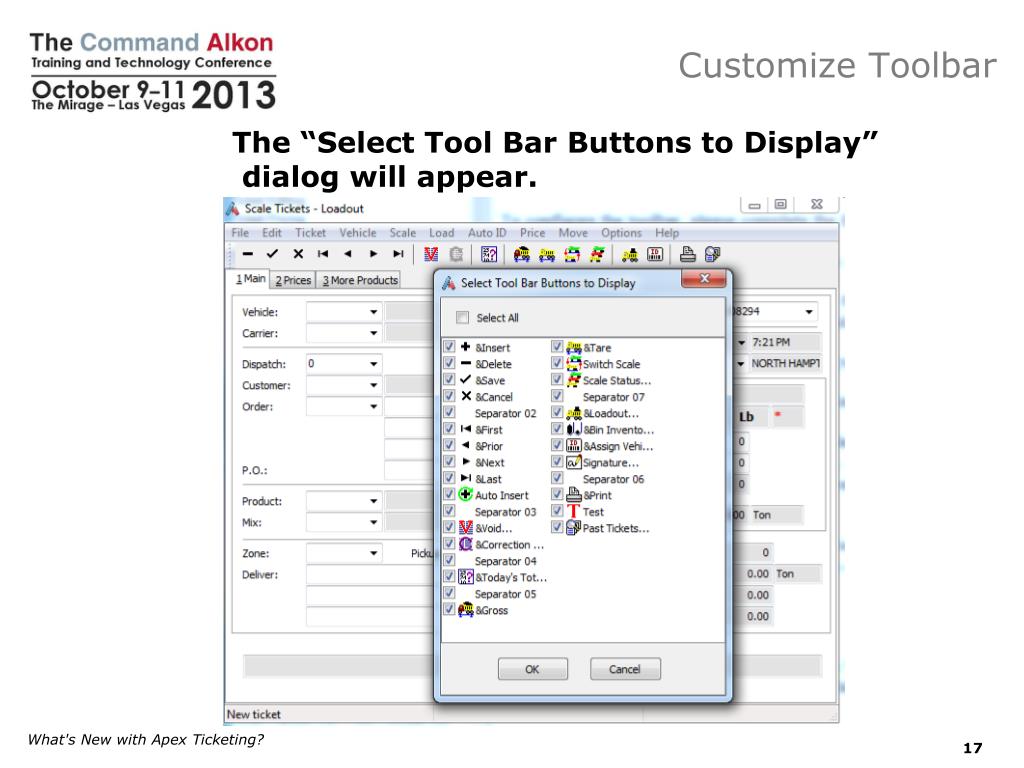
Task: Open the Zone dropdown
Action: point(373,553)
